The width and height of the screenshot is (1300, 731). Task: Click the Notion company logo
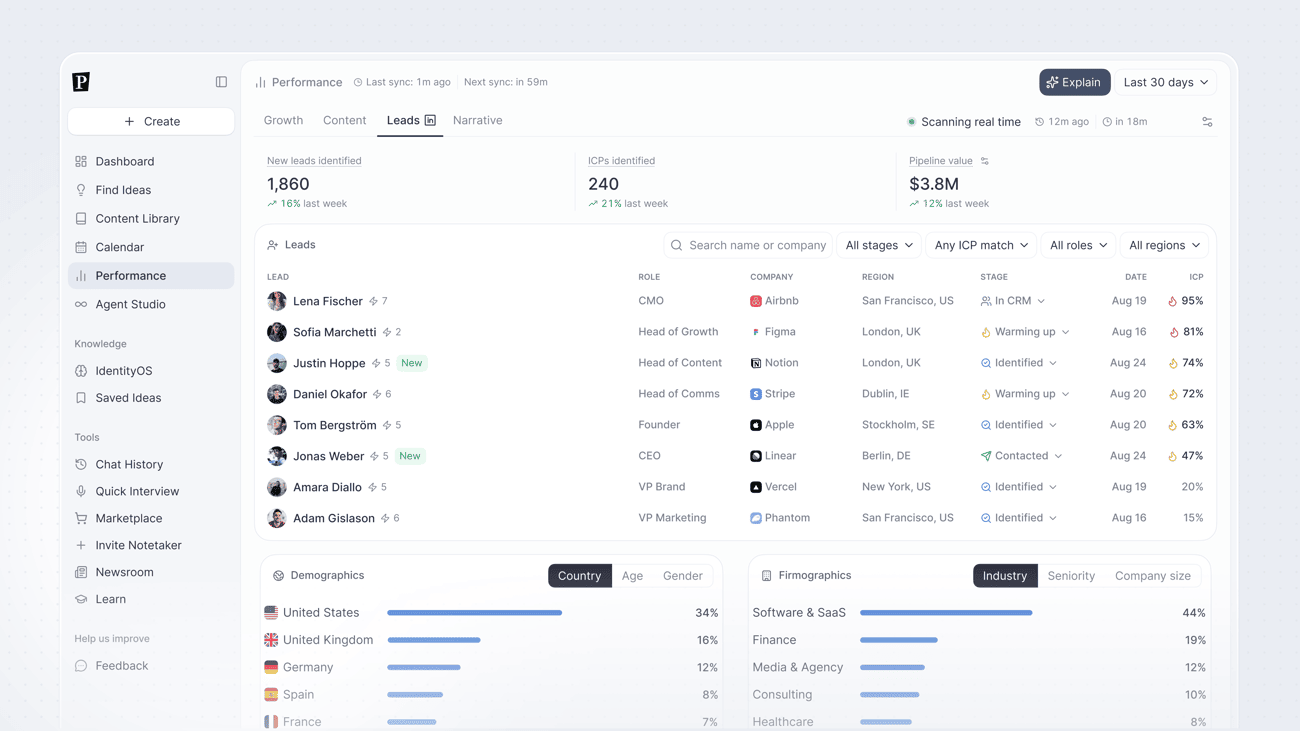756,363
